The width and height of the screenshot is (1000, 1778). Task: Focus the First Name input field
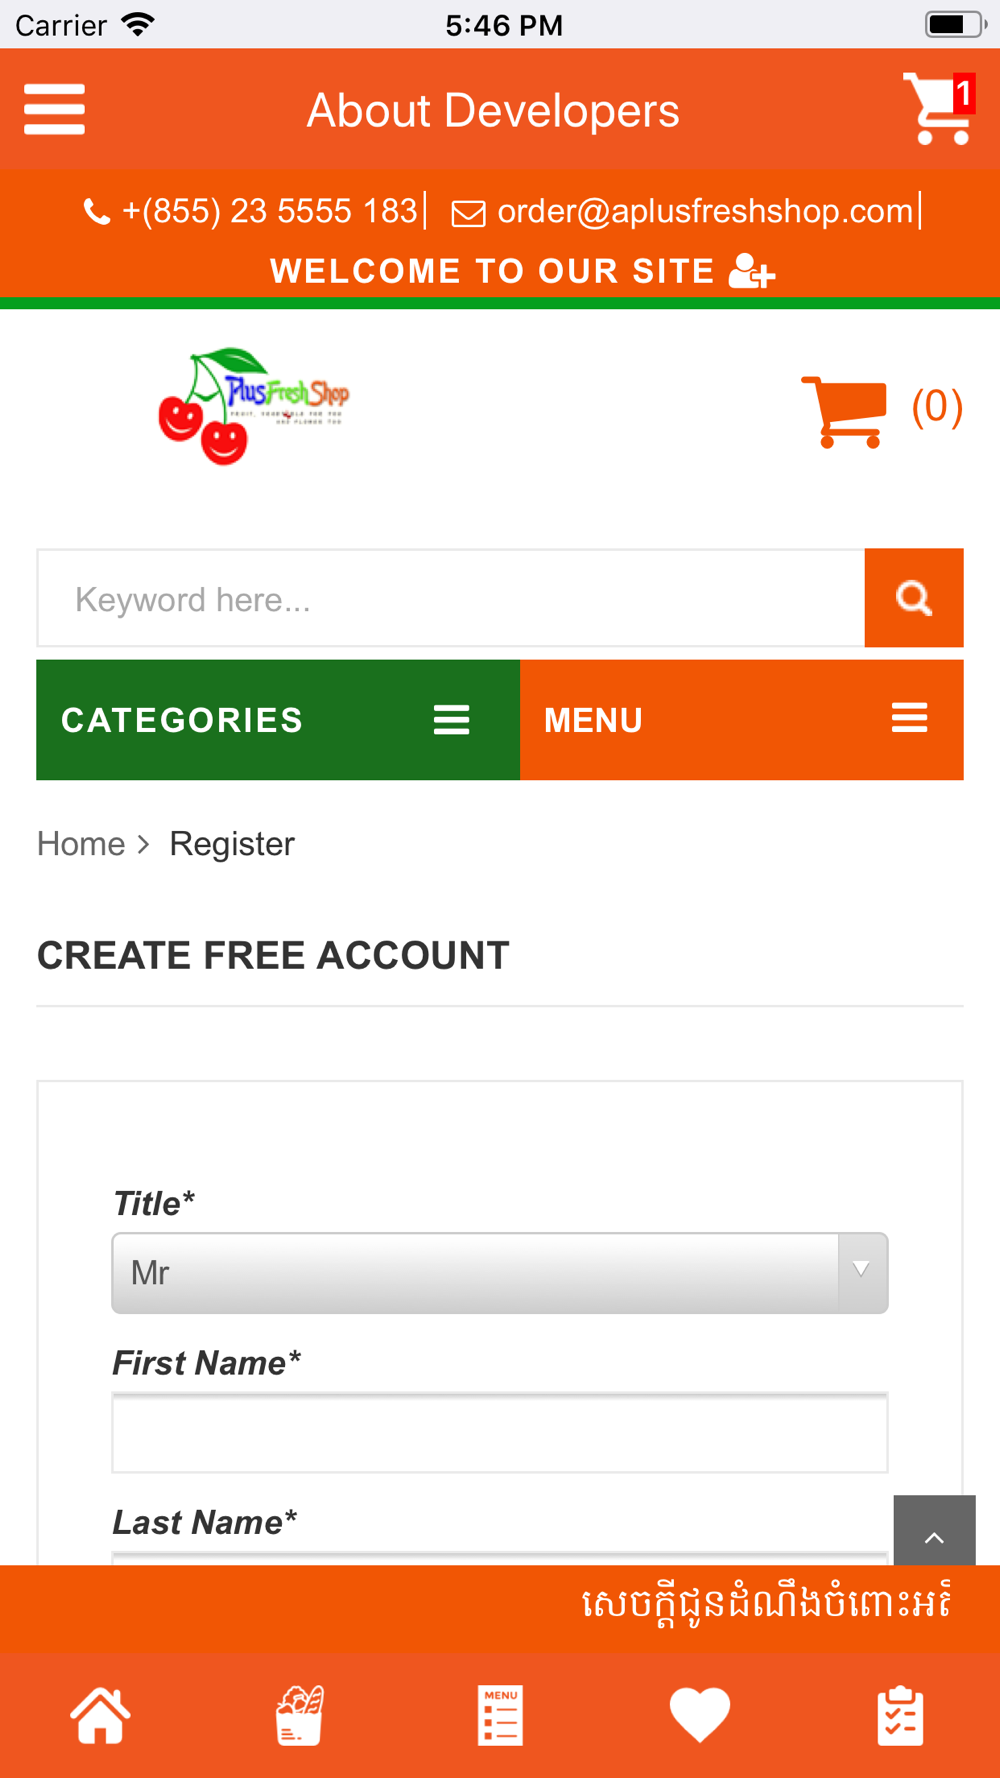500,1433
